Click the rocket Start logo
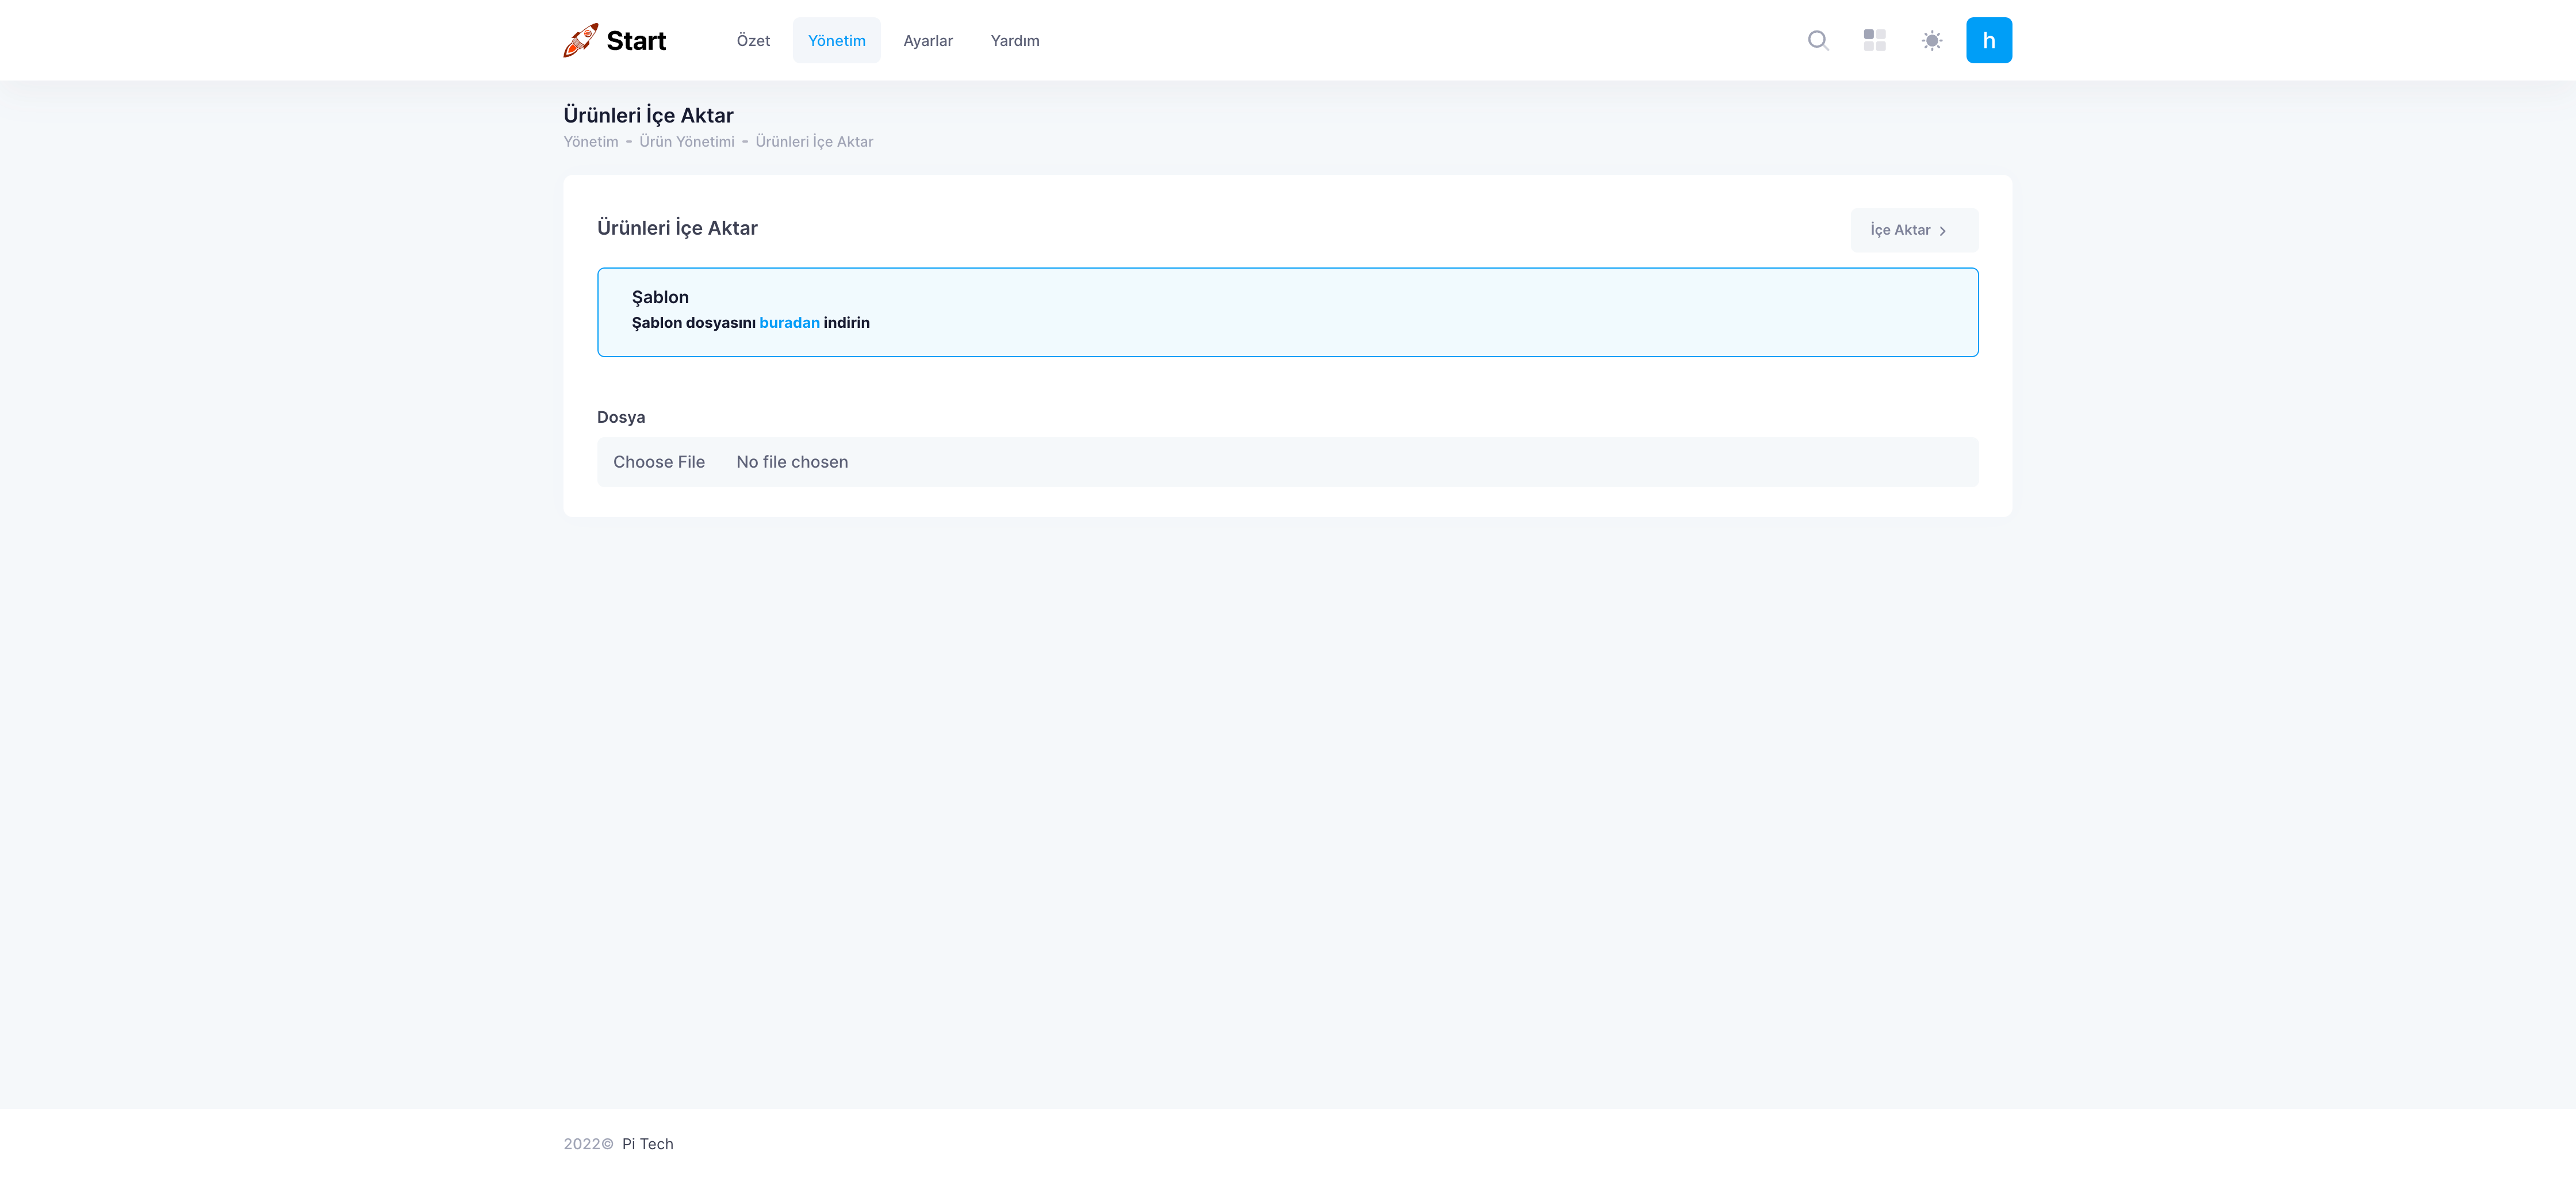This screenshot has height=1178, width=2576. point(581,40)
